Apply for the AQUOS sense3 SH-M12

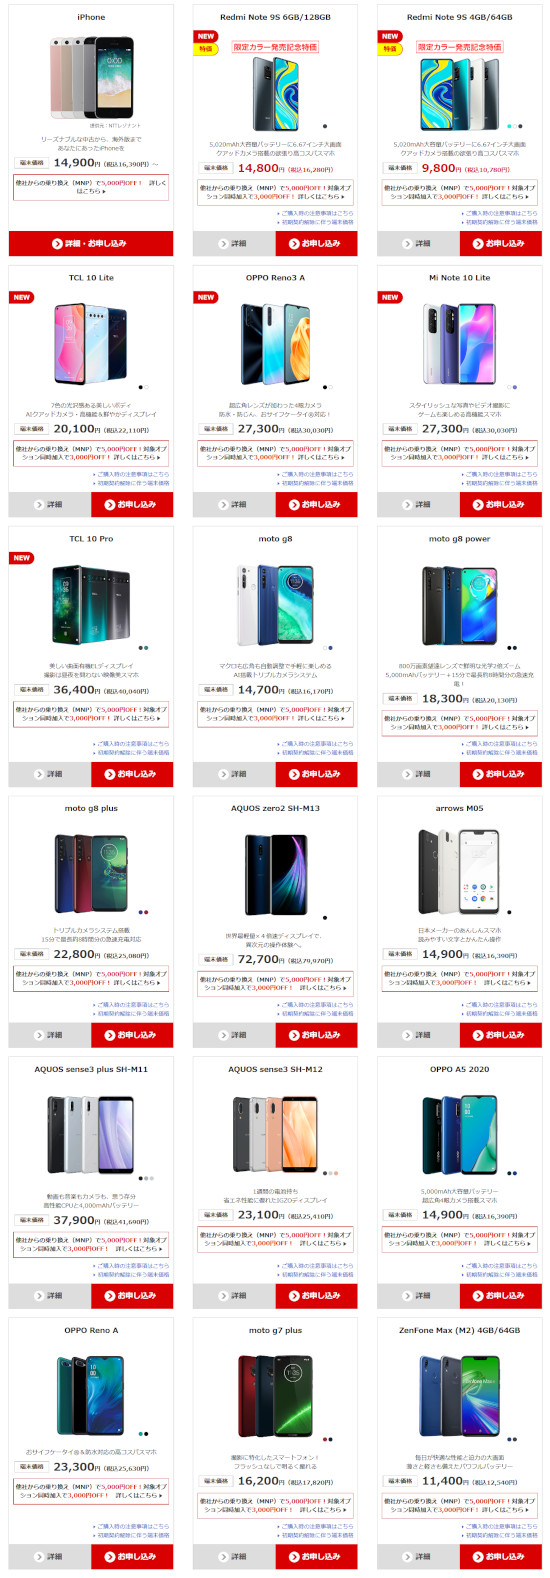coord(316,1296)
